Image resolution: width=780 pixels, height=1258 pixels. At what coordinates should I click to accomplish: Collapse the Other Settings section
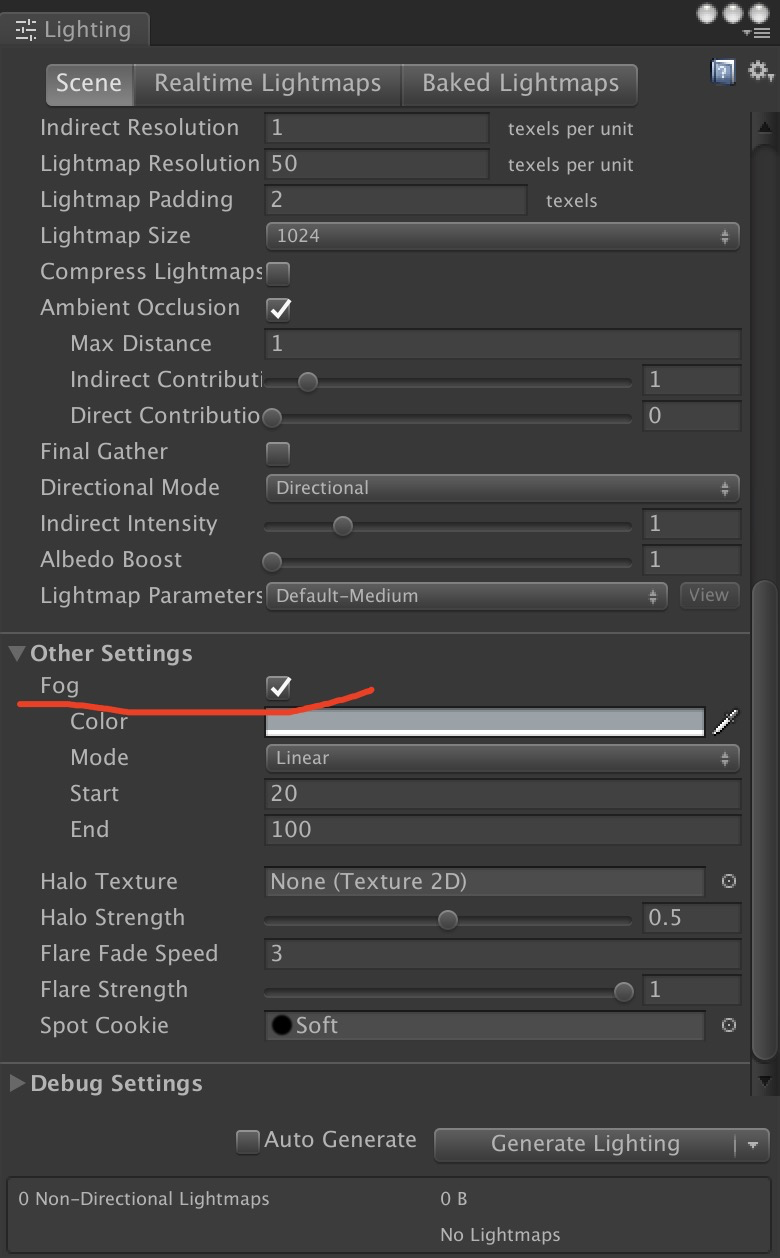pyautogui.click(x=16, y=653)
